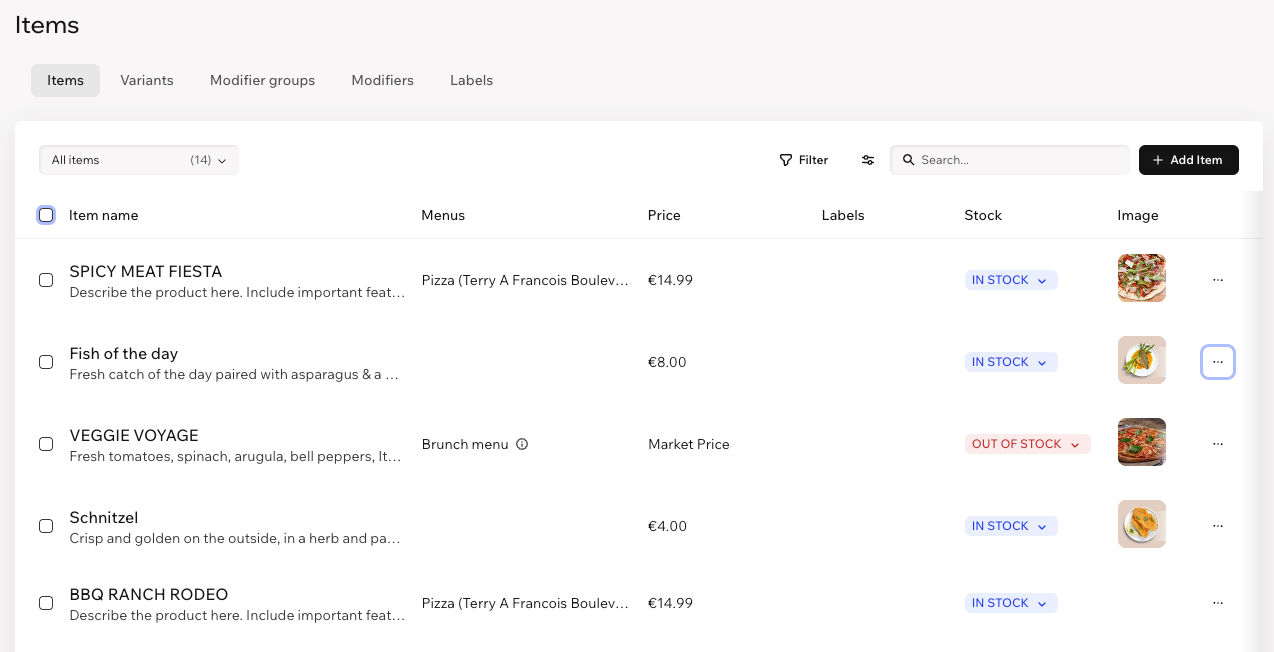
Task: Click the Market Price cell
Action: pyautogui.click(x=689, y=444)
